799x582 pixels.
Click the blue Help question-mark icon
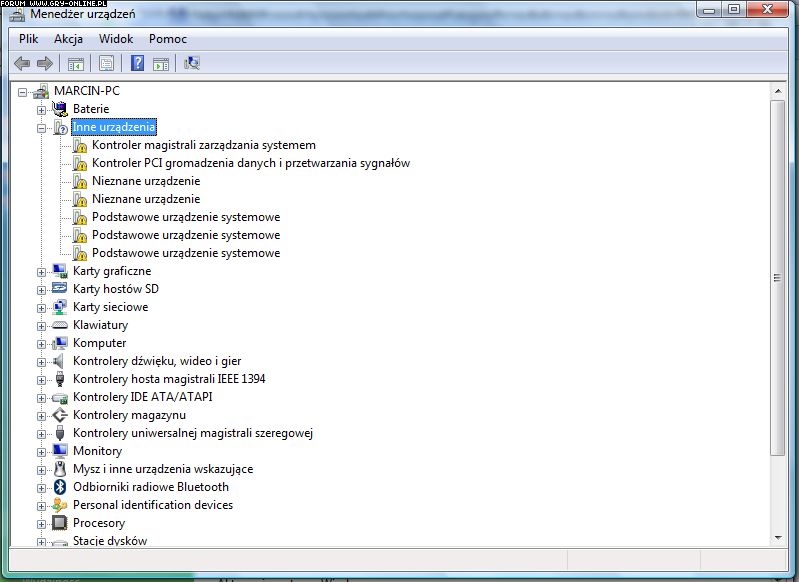click(x=137, y=63)
